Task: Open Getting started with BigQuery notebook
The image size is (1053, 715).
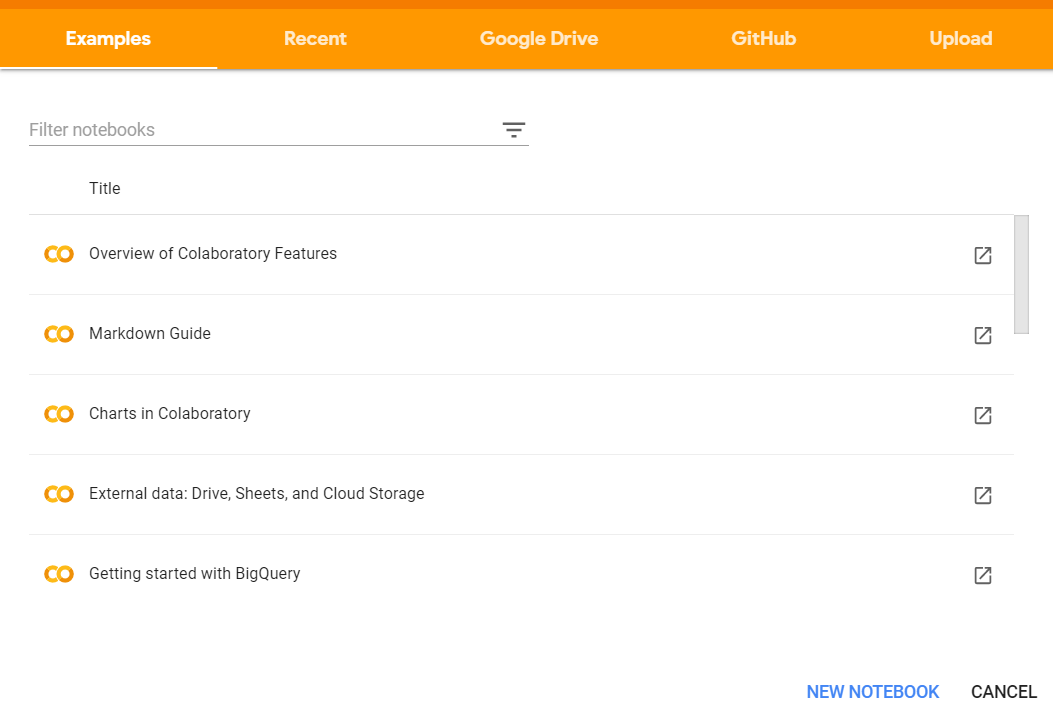Action: (195, 573)
